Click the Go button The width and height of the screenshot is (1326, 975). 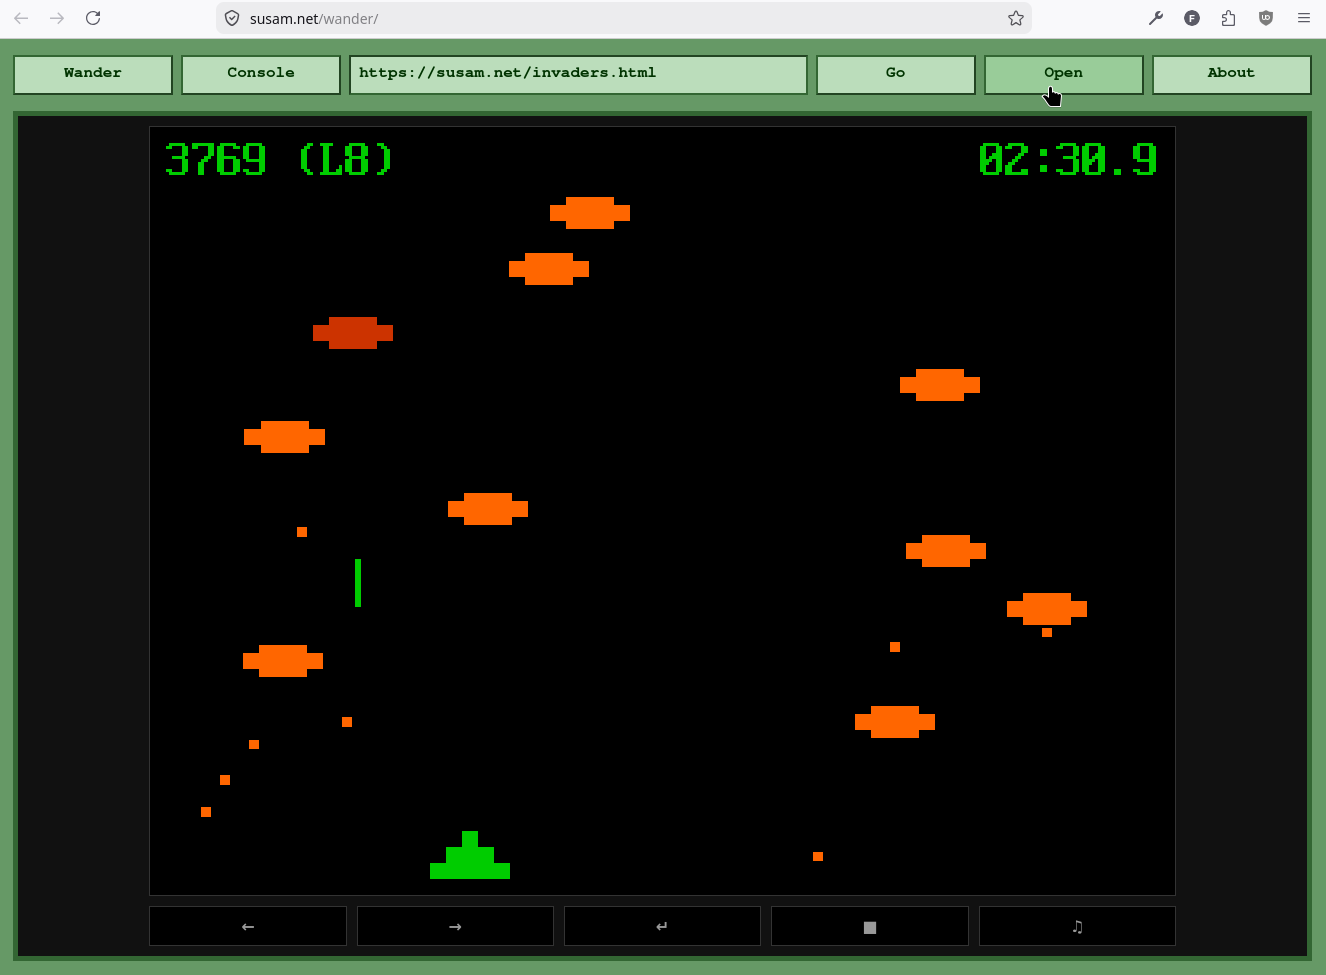tap(896, 75)
